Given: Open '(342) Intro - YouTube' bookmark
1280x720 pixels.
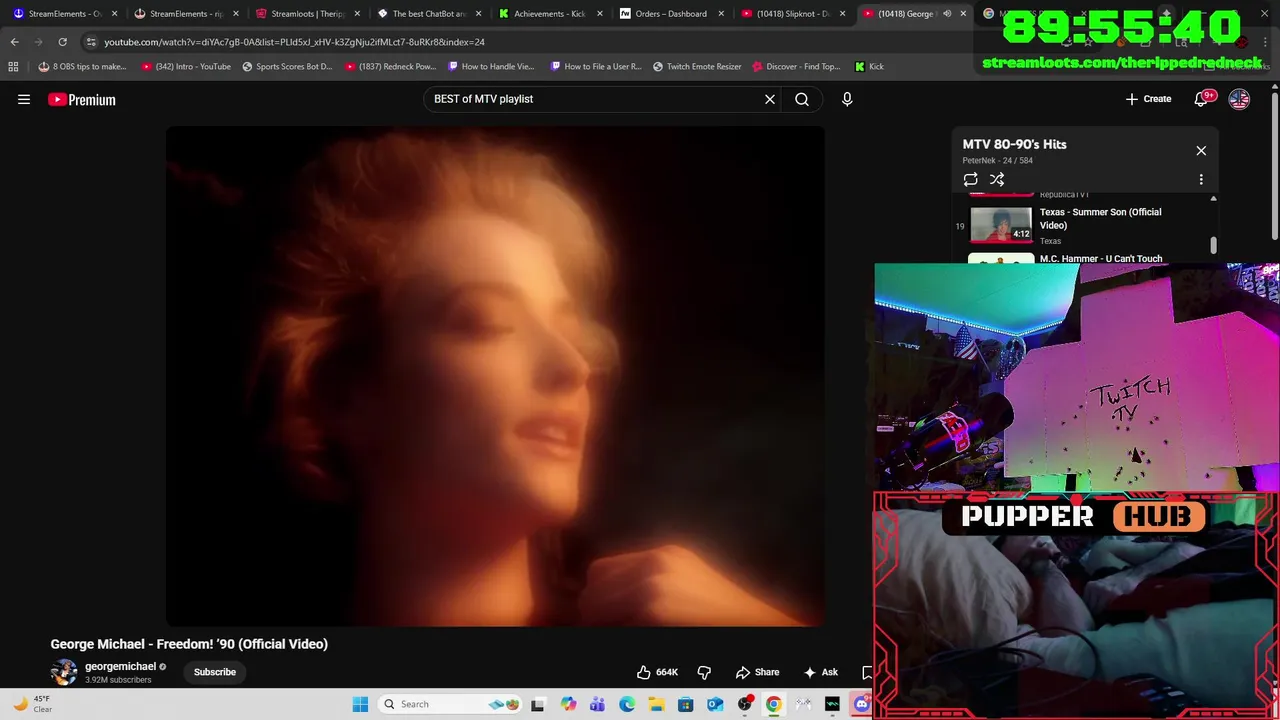Looking at the screenshot, I should (x=186, y=66).
